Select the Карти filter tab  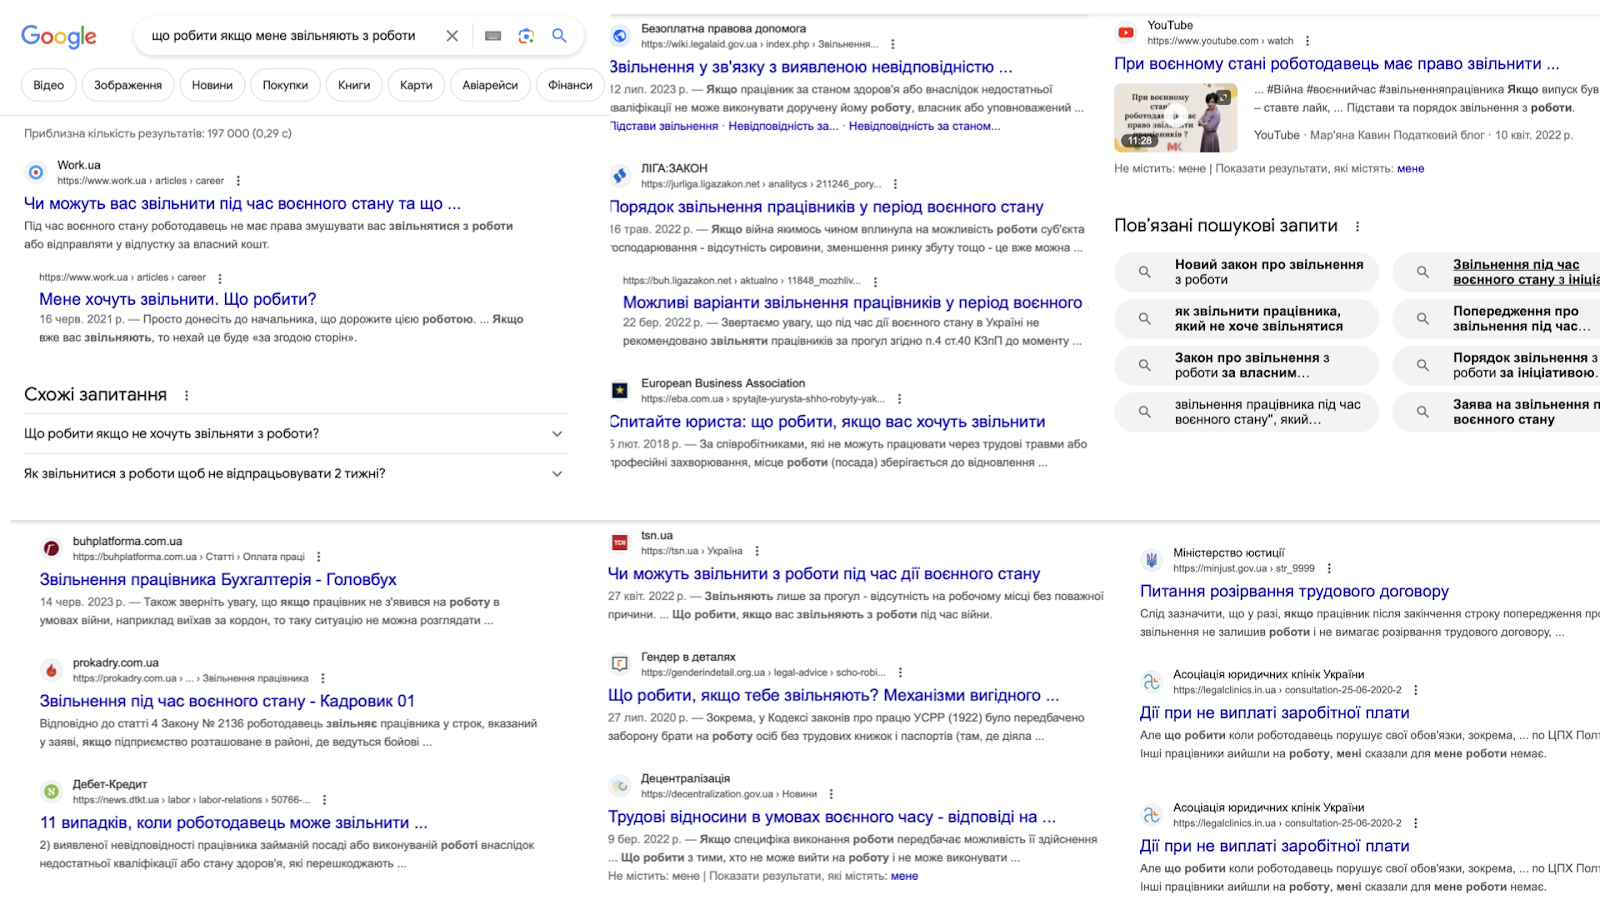click(416, 85)
